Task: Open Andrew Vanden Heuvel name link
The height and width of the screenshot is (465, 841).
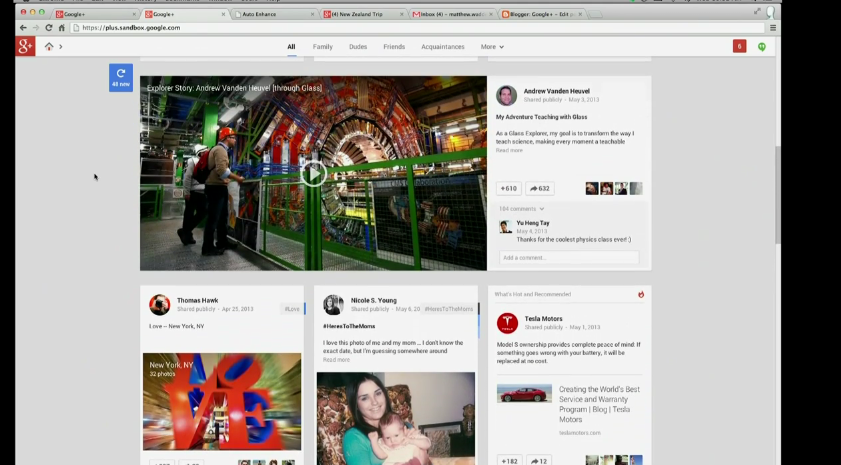Action: click(556, 91)
